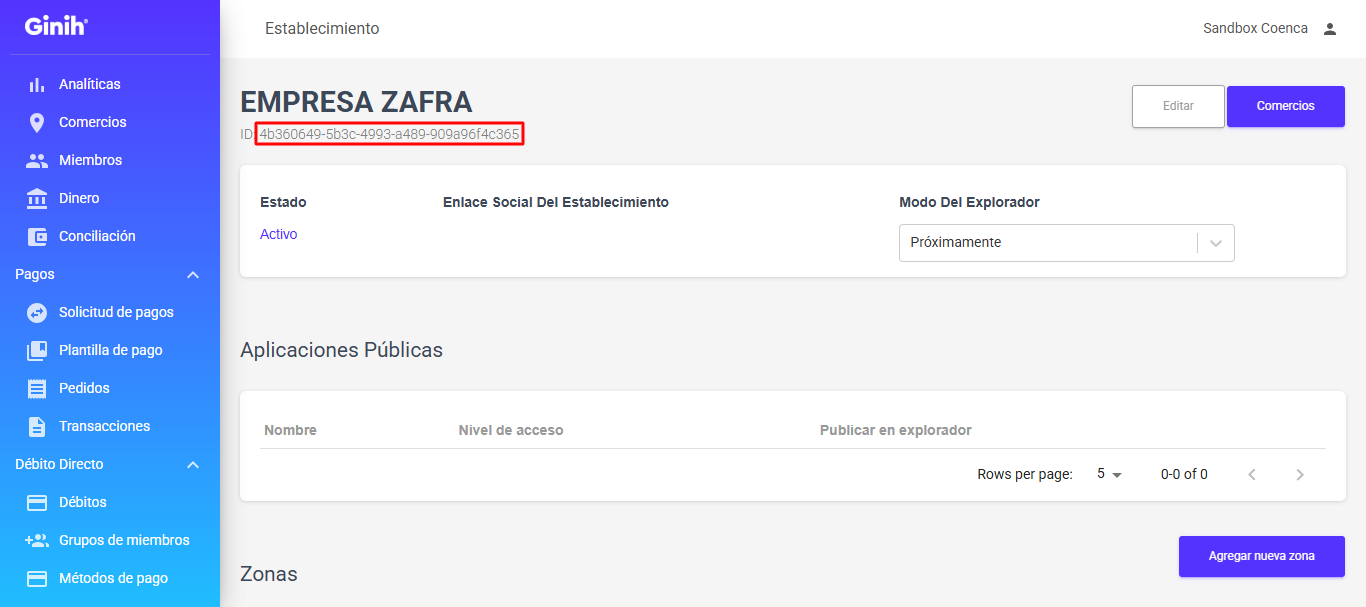Image resolution: width=1366 pixels, height=607 pixels.
Task: Click the Zonas heading
Action: [269, 574]
